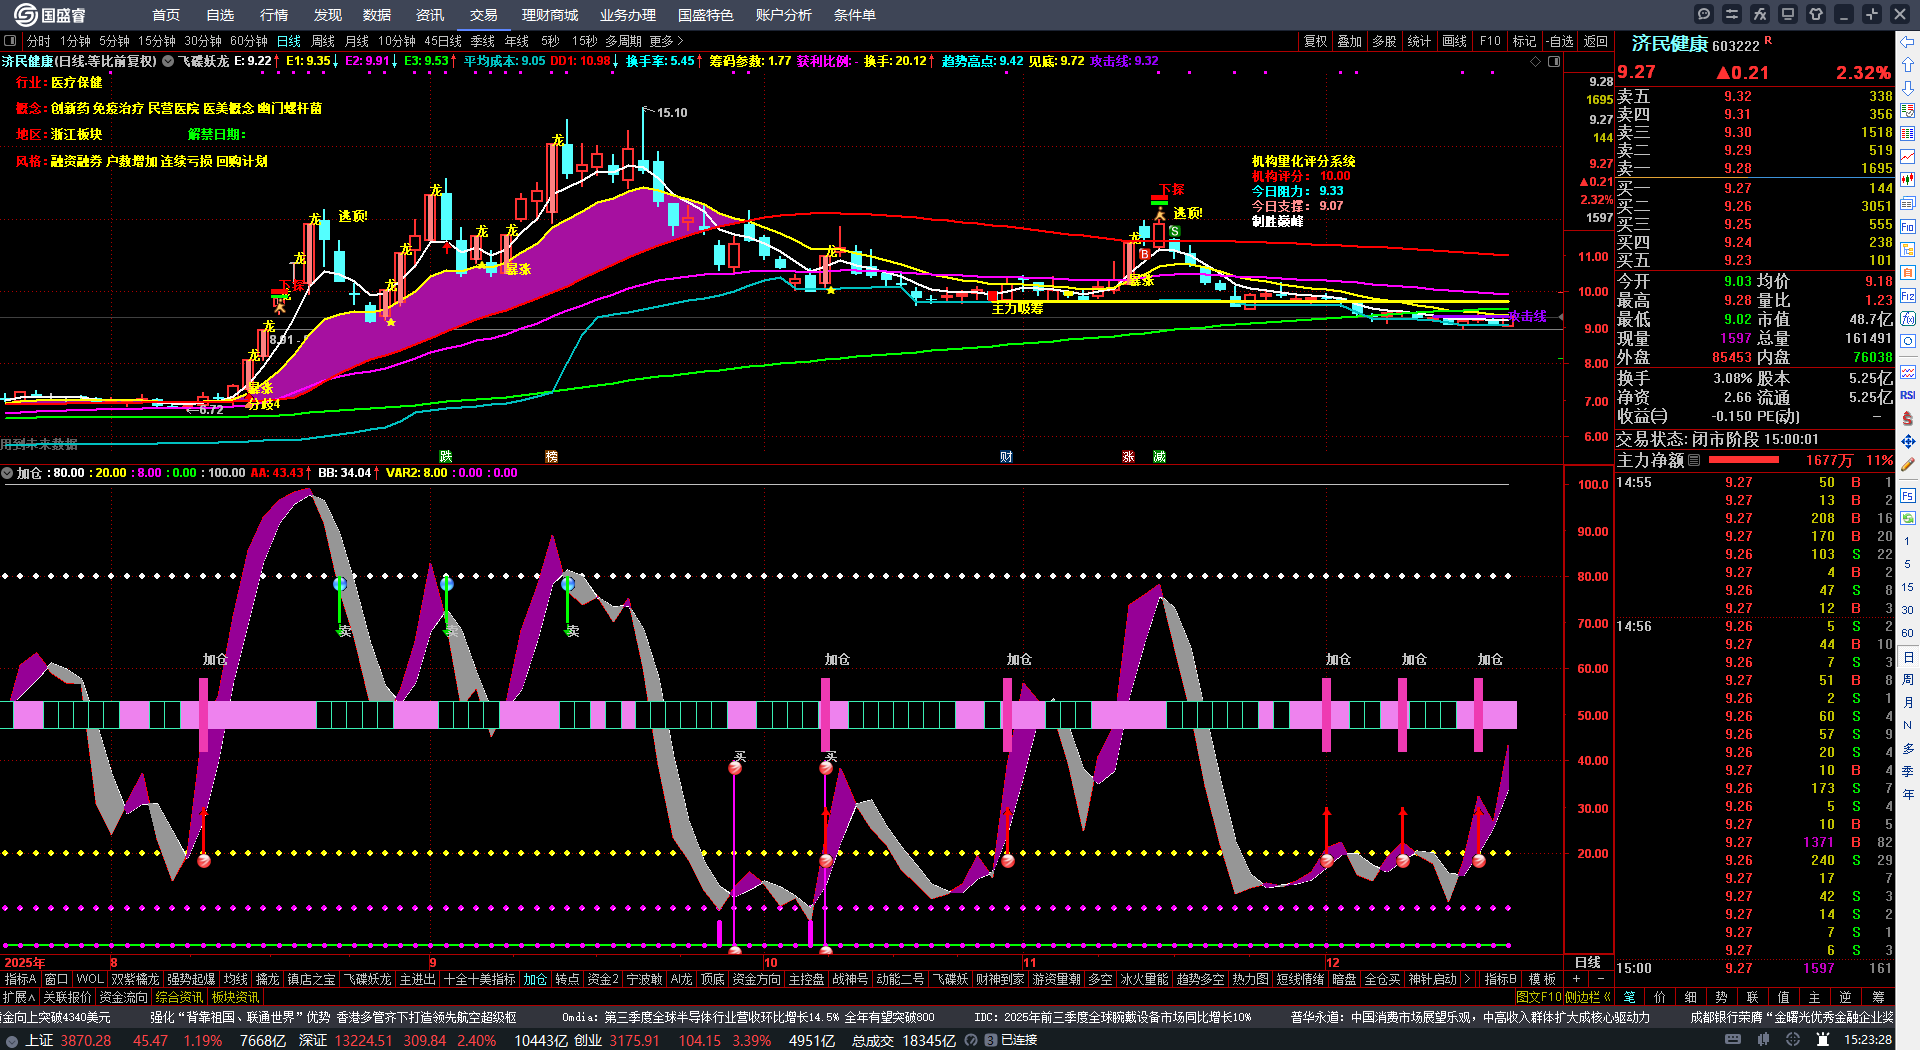This screenshot has height=1050, width=1920.
Task: Click the alarm siren icon in status bar
Action: (1822, 1040)
